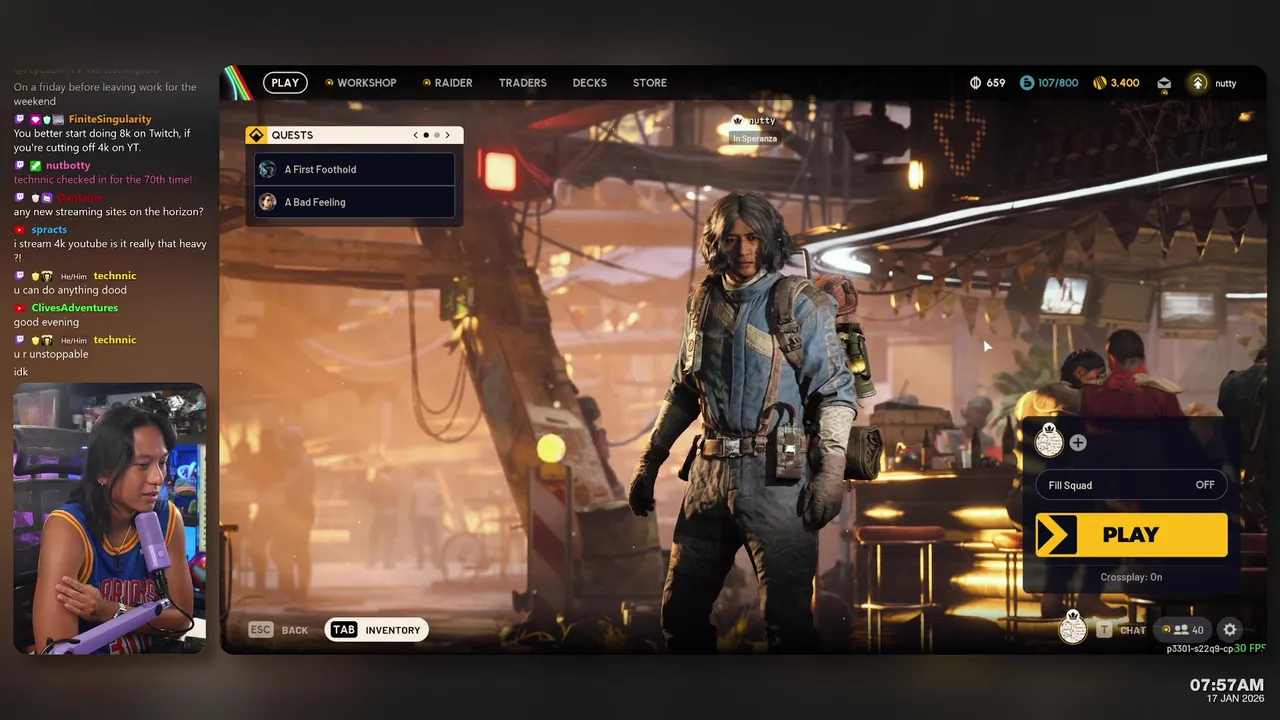1280x720 pixels.
Task: Click A First Foothold quest giver portrait
Action: tap(267, 169)
